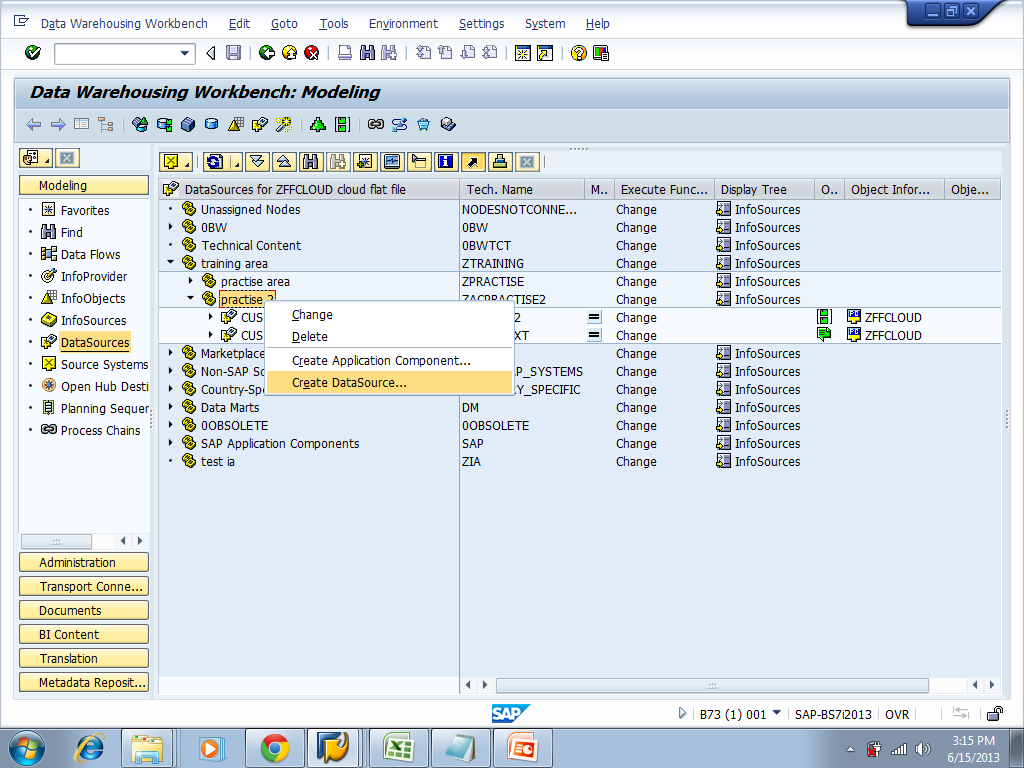Viewport: 1024px width, 768px height.
Task: Launch Excel from the Windows taskbar
Action: pos(397,747)
